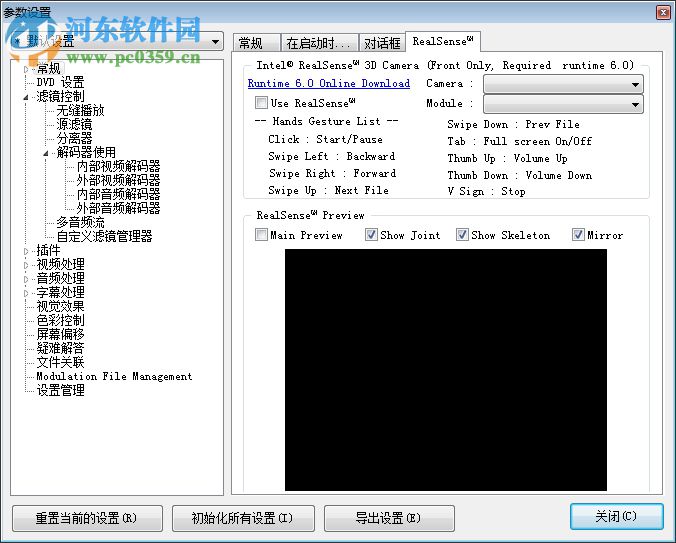Select 外部音频解码器 tree item
Screen dimensions: 676x543
click(119, 208)
